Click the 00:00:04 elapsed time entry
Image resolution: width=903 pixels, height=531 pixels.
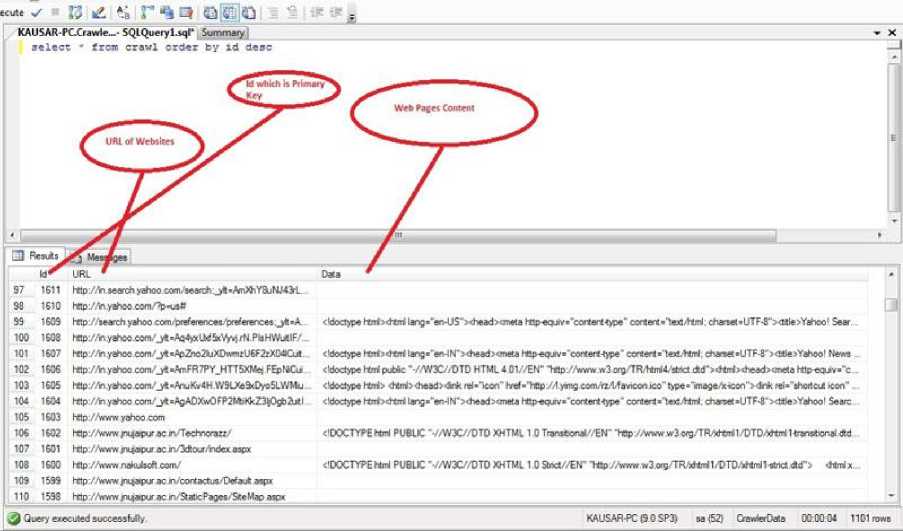point(818,518)
